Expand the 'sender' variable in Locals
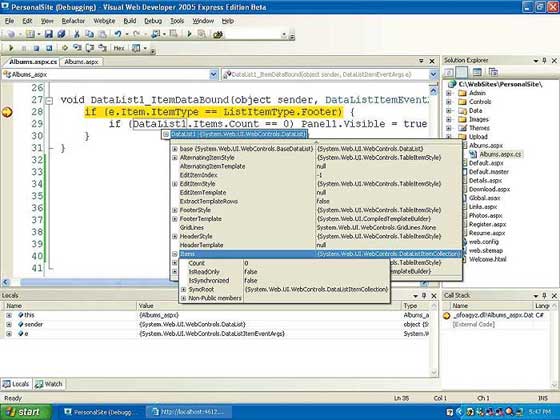The height and width of the screenshot is (420, 560). click(9, 324)
